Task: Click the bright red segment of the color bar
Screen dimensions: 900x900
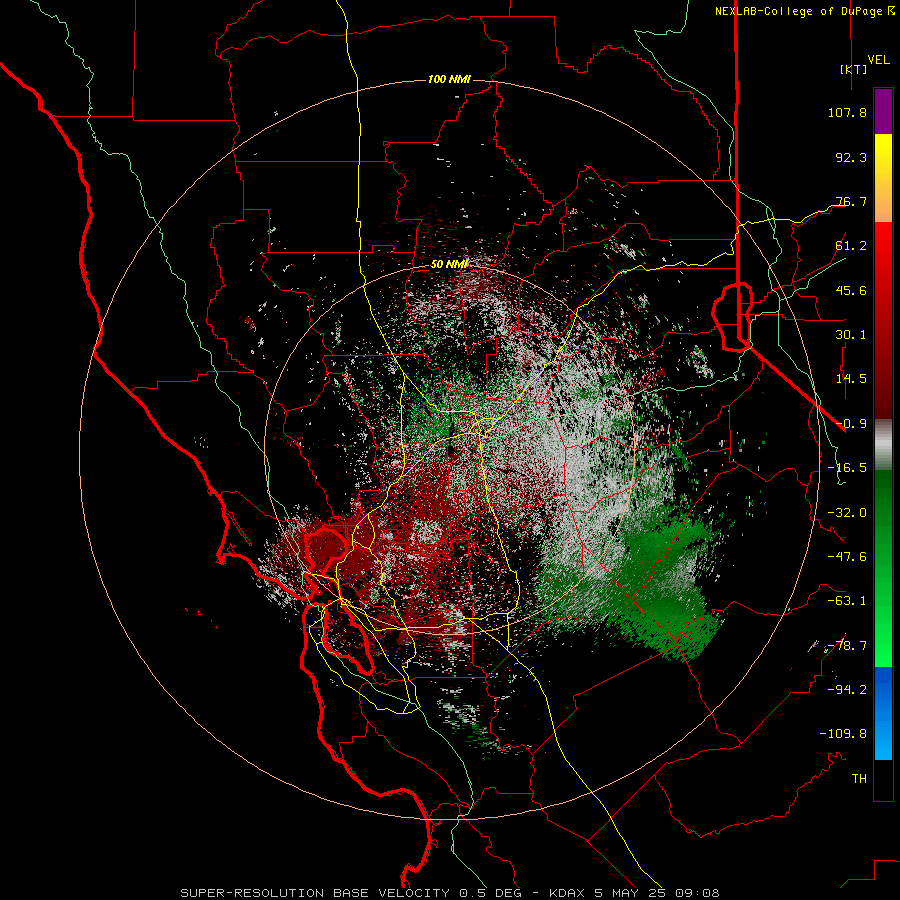Action: tap(883, 244)
